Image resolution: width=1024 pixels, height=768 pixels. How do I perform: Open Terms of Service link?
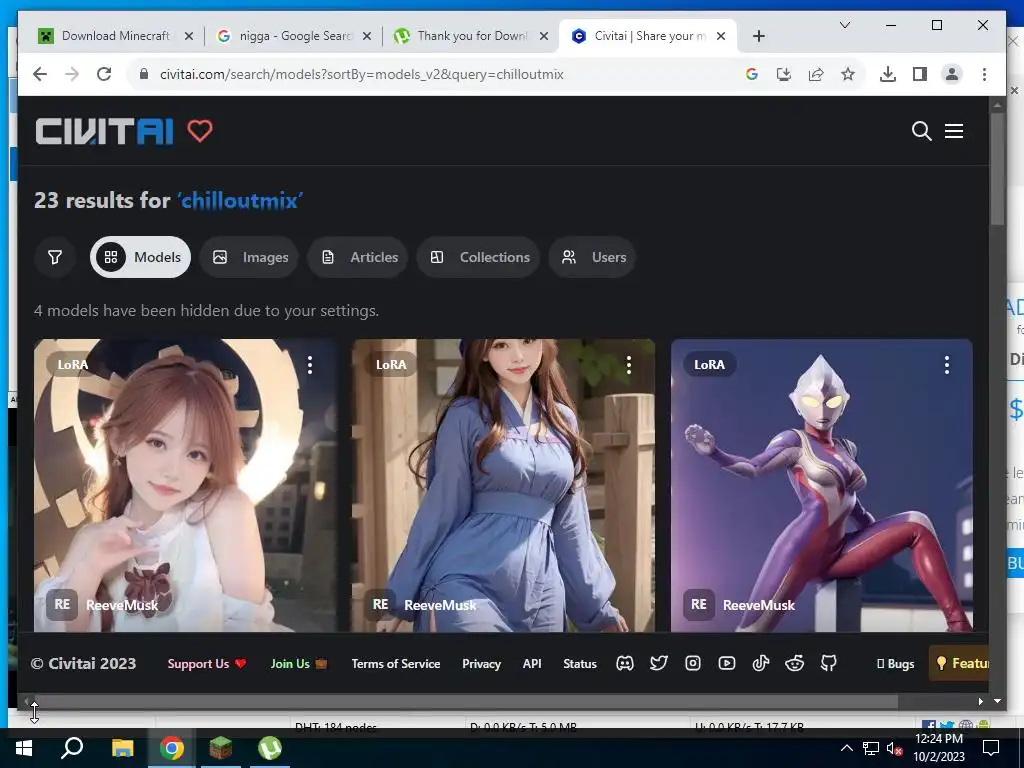pos(396,664)
